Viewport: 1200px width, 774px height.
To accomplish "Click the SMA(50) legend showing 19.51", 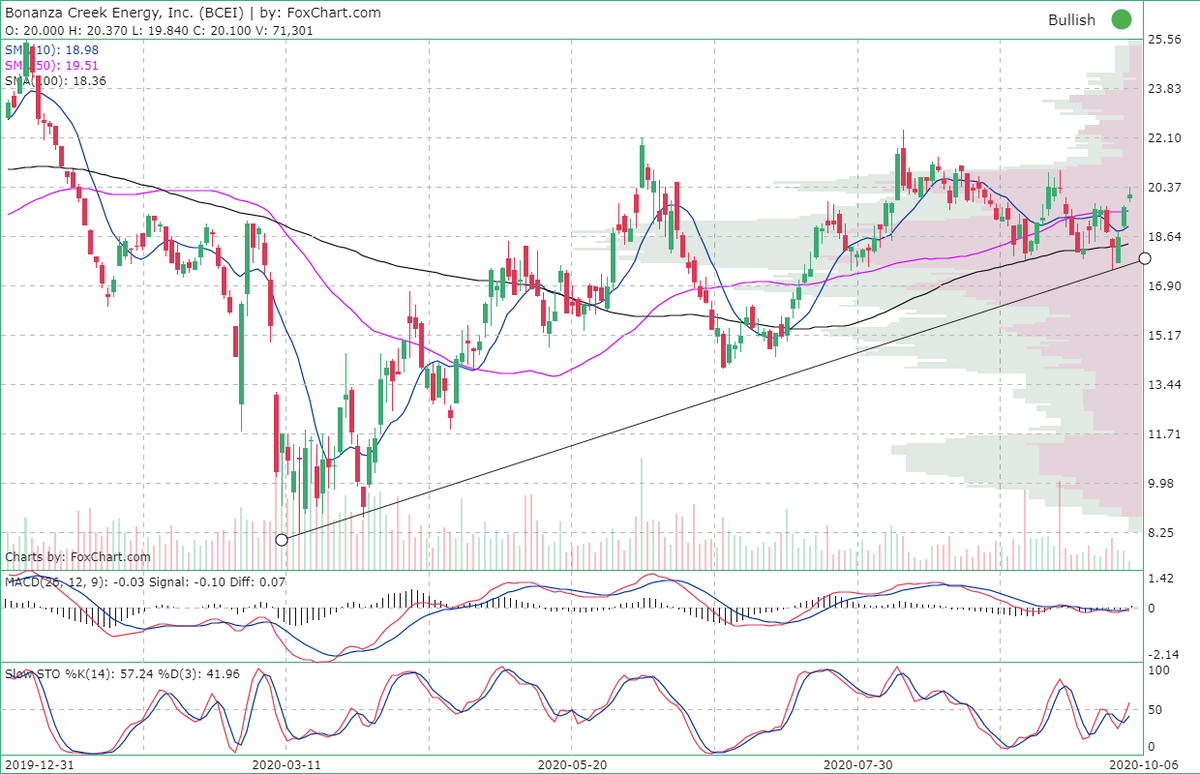I will coord(53,65).
